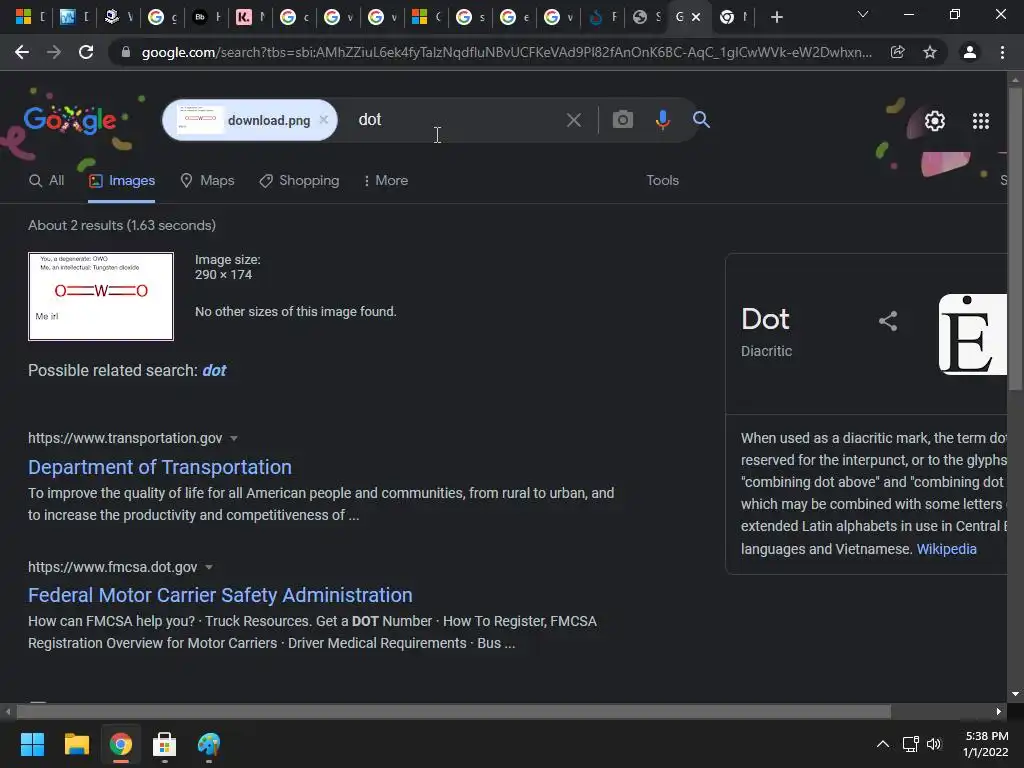
Task: Select the Images tab
Action: pyautogui.click(x=122, y=181)
